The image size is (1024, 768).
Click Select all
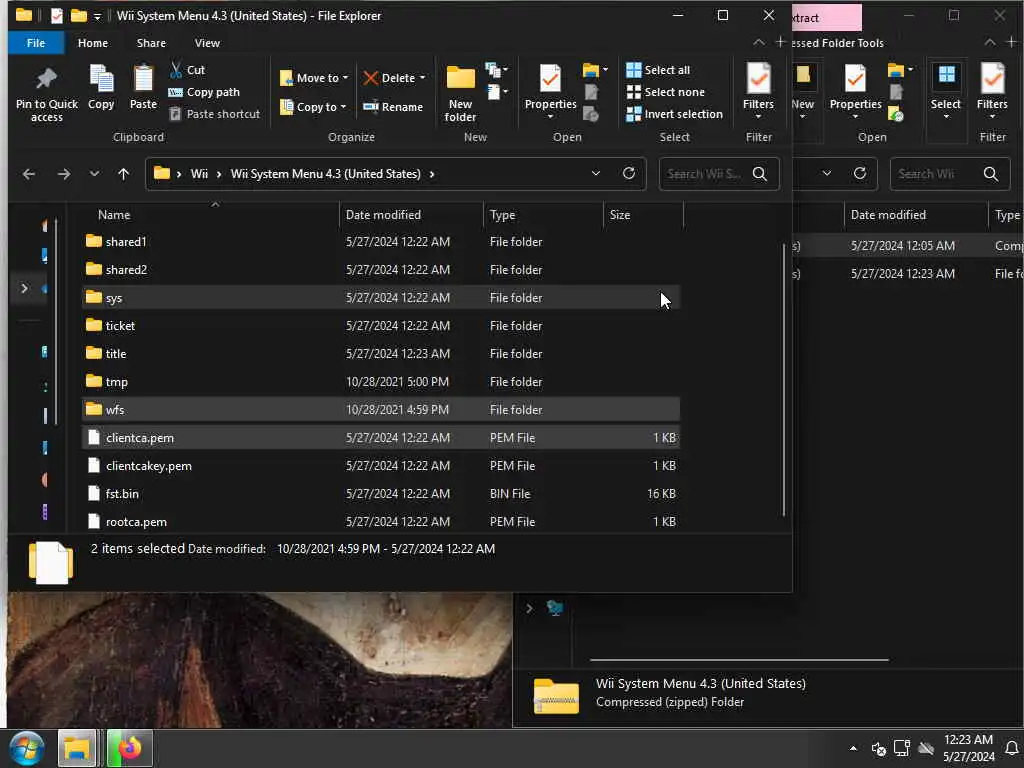click(x=658, y=70)
